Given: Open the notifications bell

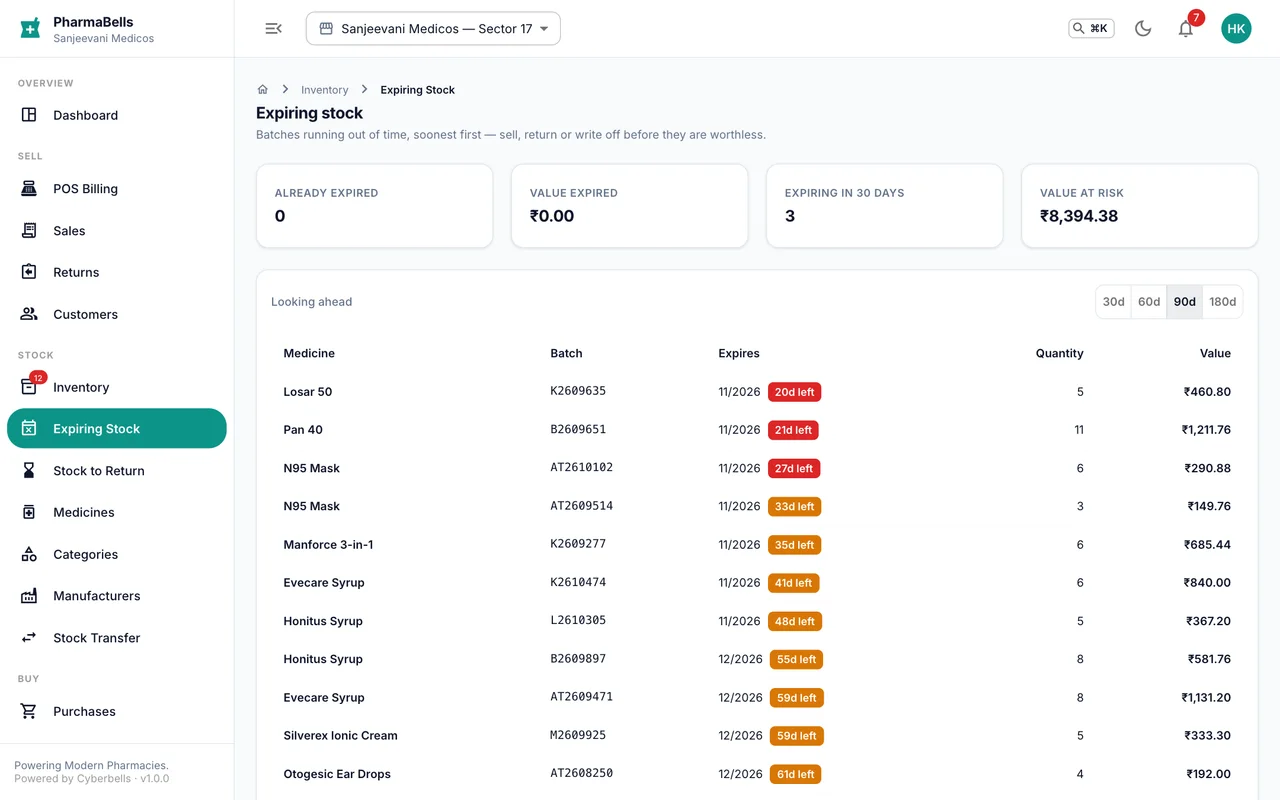Looking at the screenshot, I should [x=1185, y=29].
